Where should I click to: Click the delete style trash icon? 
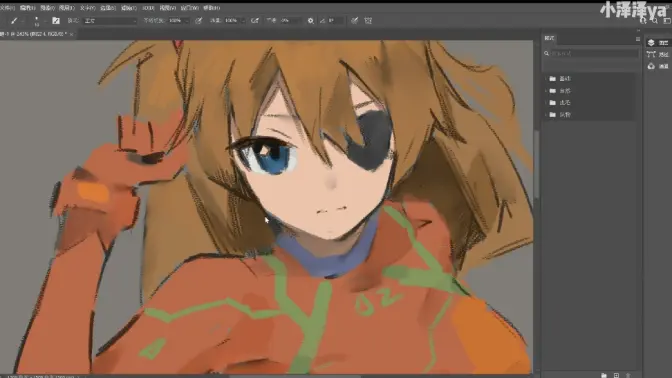[628, 375]
